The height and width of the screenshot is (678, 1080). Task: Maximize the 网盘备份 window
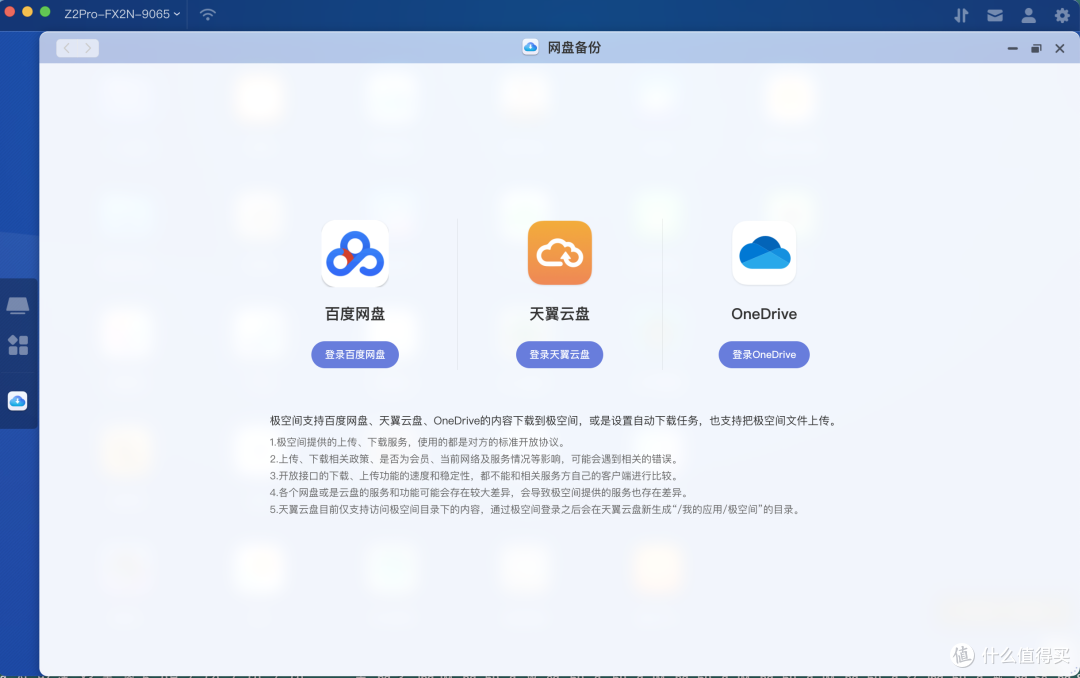[x=1036, y=48]
